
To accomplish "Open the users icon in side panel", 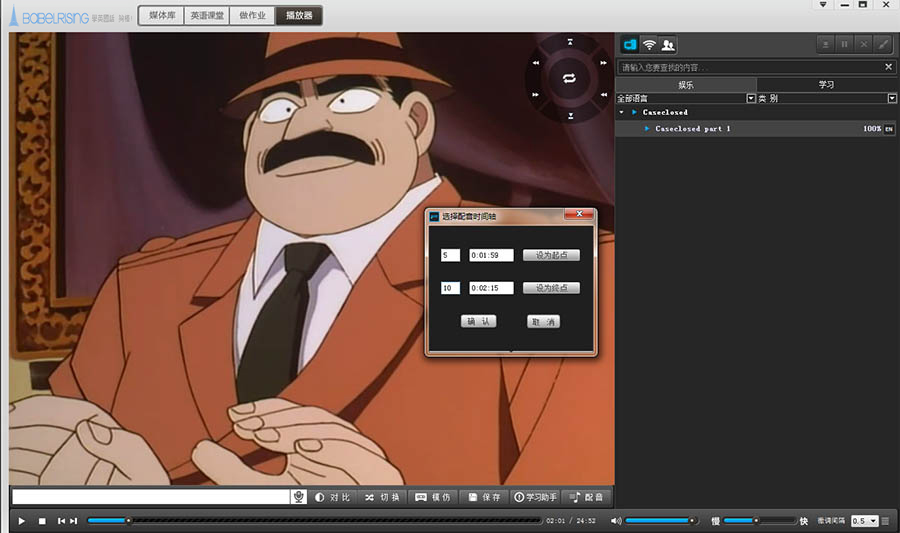I will pyautogui.click(x=668, y=44).
